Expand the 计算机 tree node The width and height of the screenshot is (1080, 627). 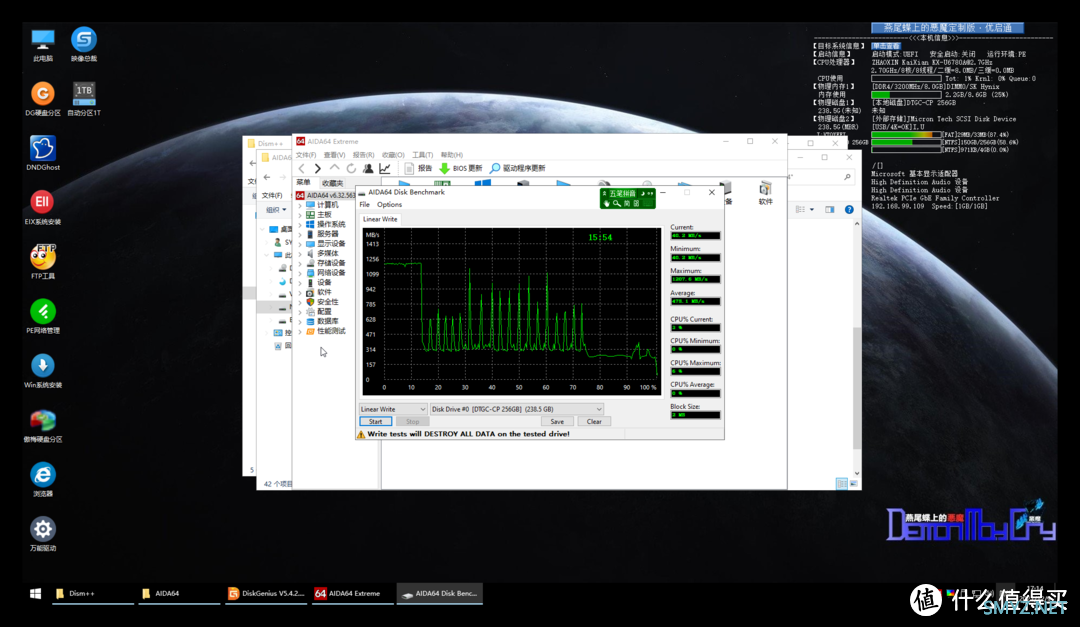click(300, 205)
